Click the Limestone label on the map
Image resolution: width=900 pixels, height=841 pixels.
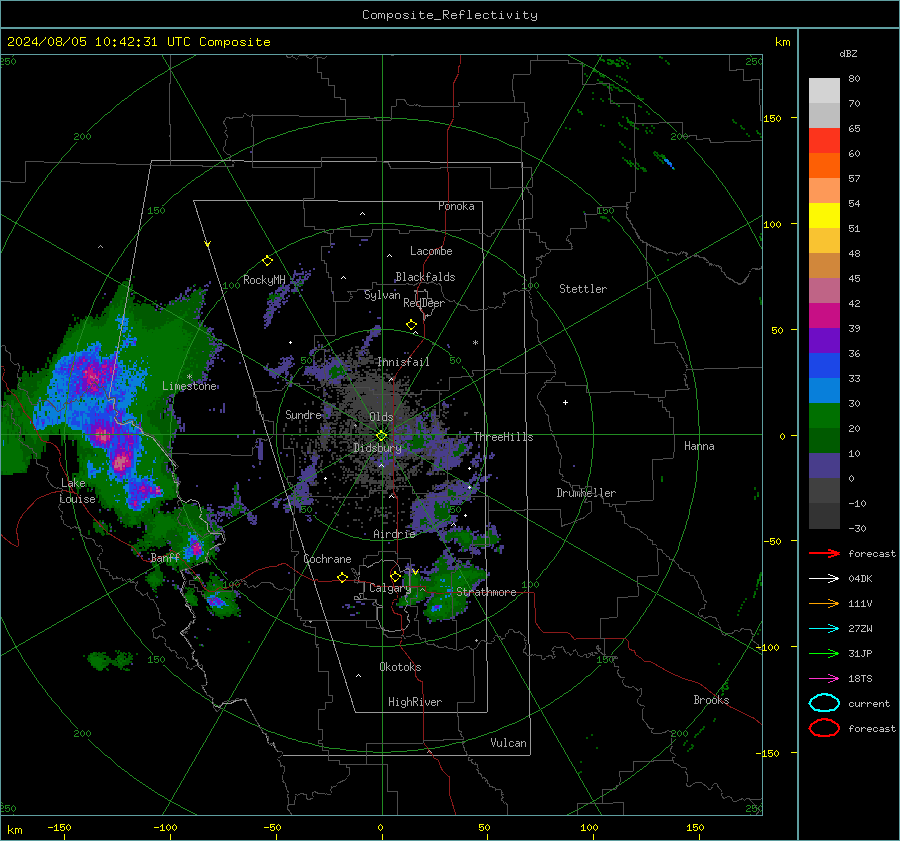tap(189, 386)
